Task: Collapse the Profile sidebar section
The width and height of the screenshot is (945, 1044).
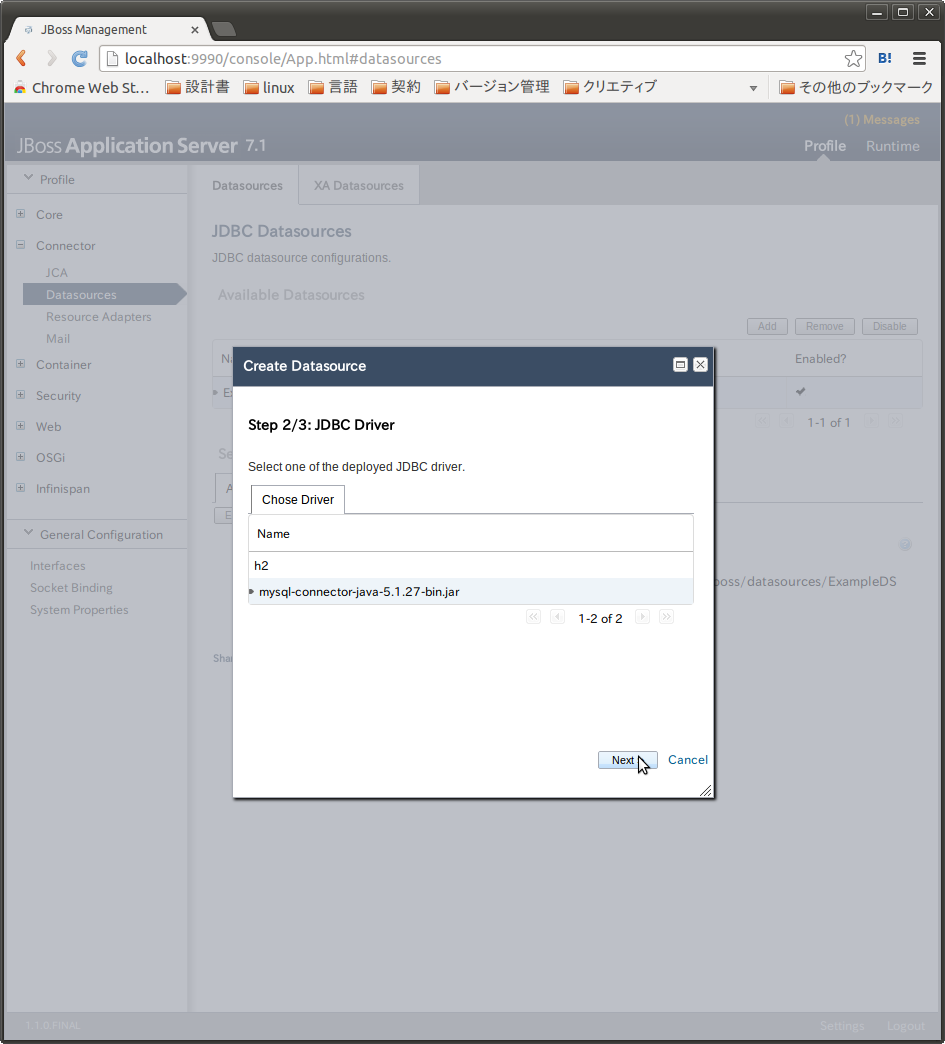Action: [28, 178]
